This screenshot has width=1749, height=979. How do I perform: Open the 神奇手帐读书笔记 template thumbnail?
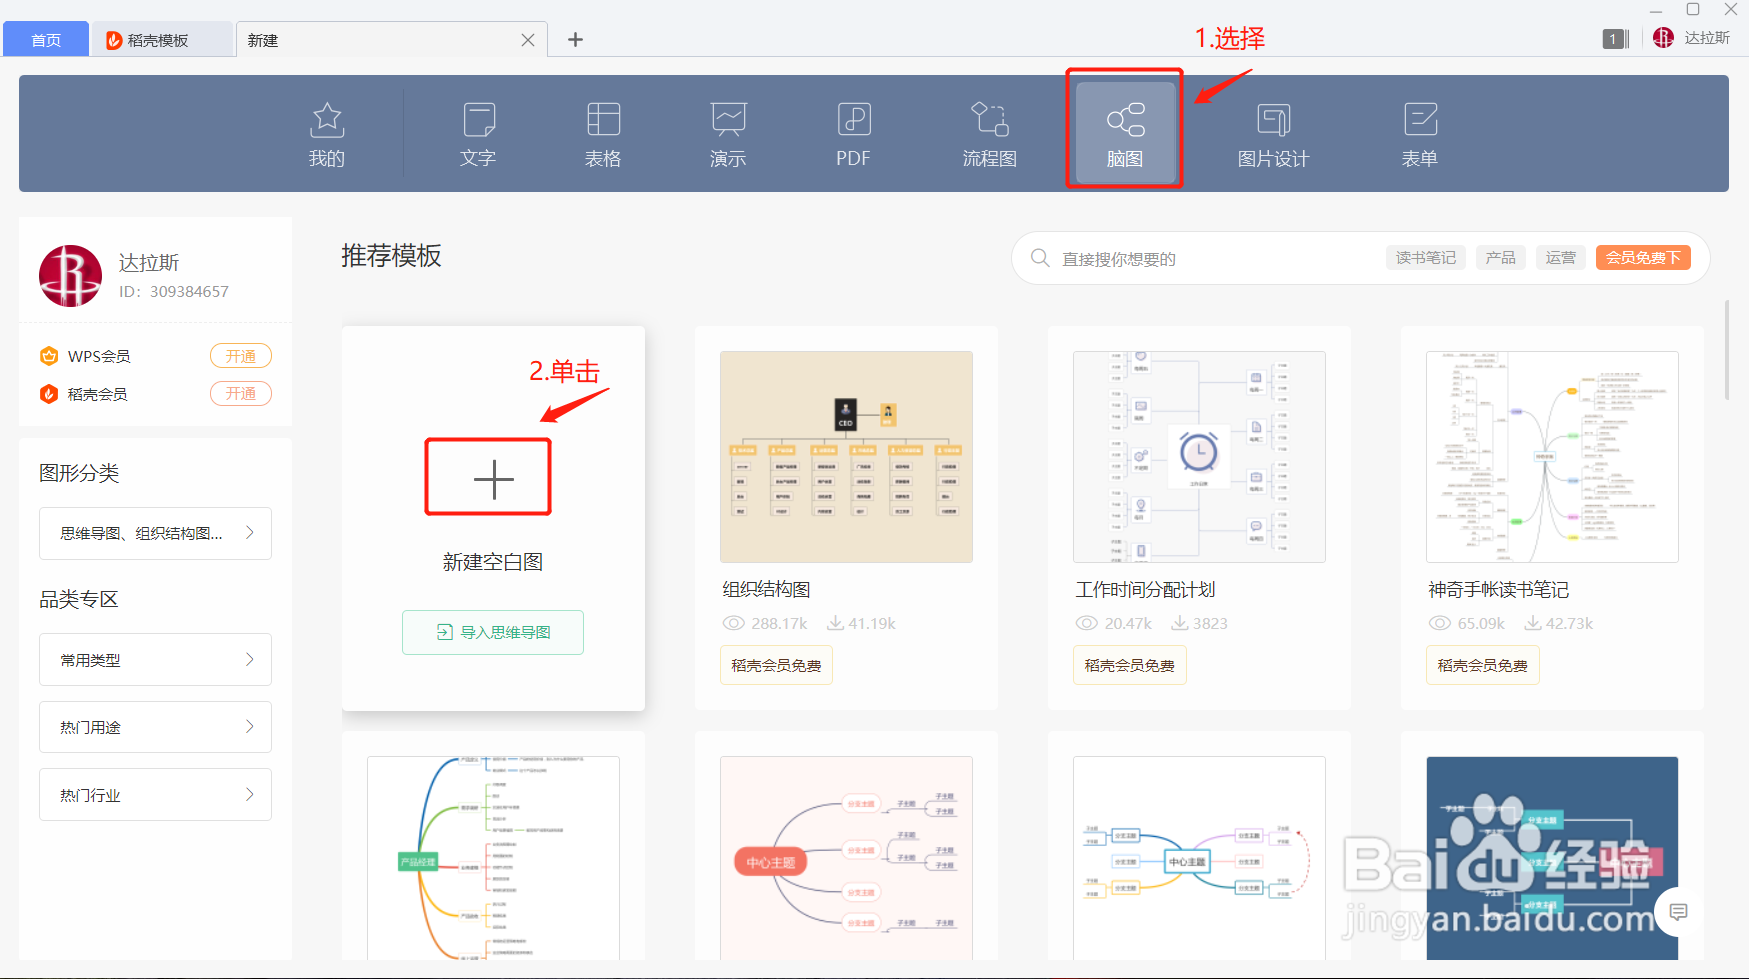[x=1552, y=457]
